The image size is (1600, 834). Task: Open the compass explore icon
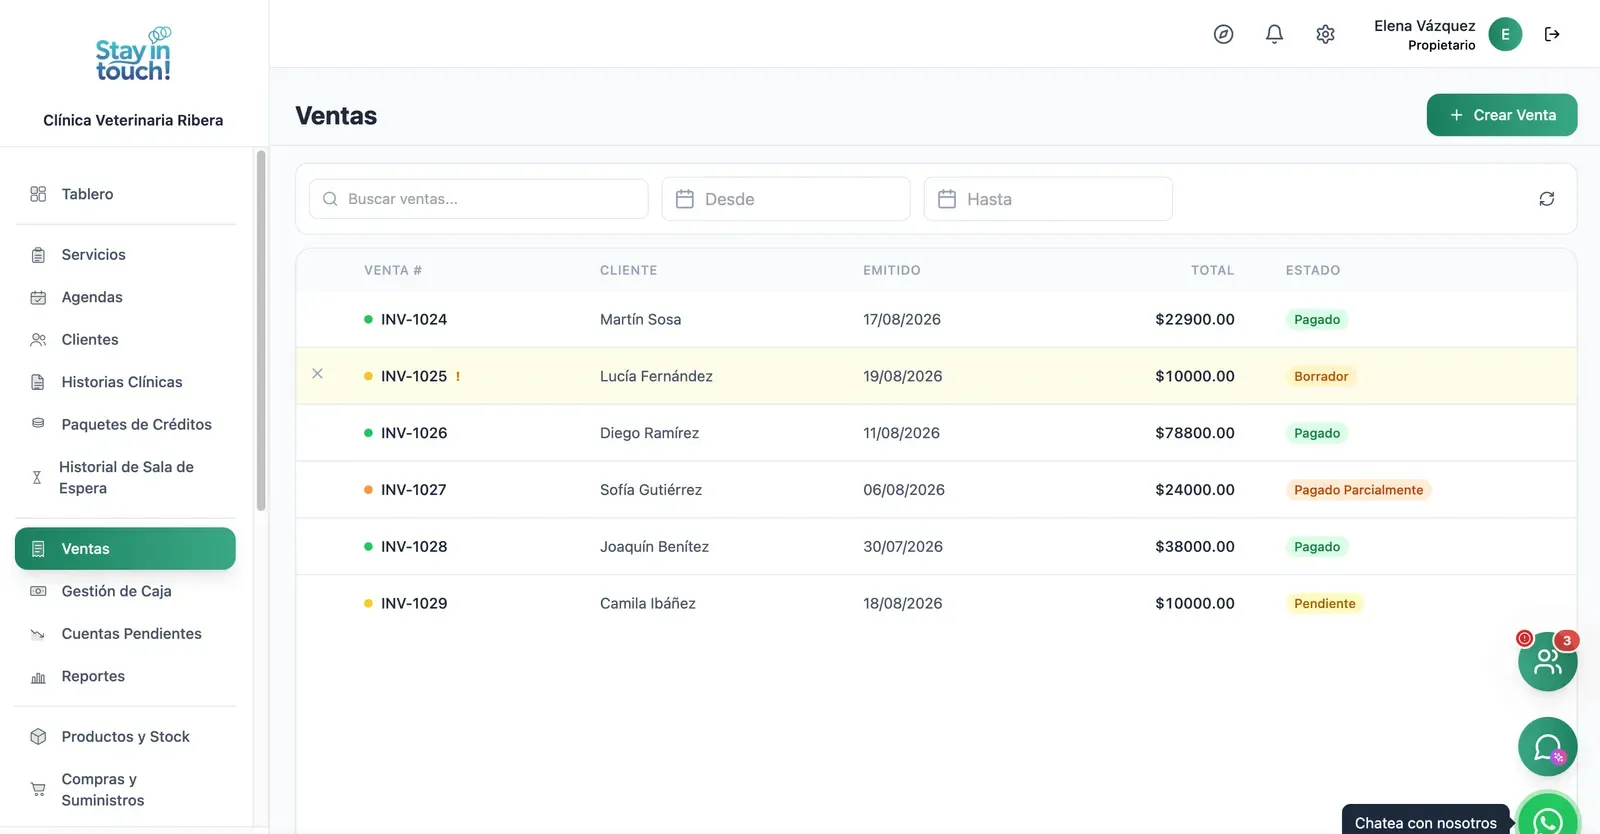(1223, 34)
